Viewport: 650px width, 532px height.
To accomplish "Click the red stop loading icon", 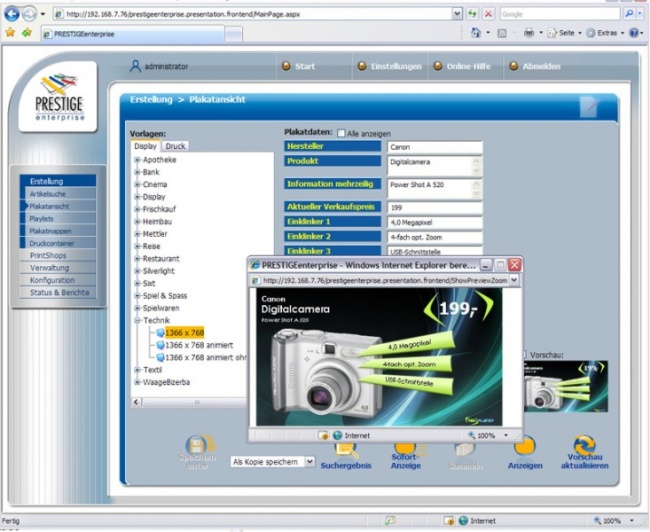I will [488, 14].
